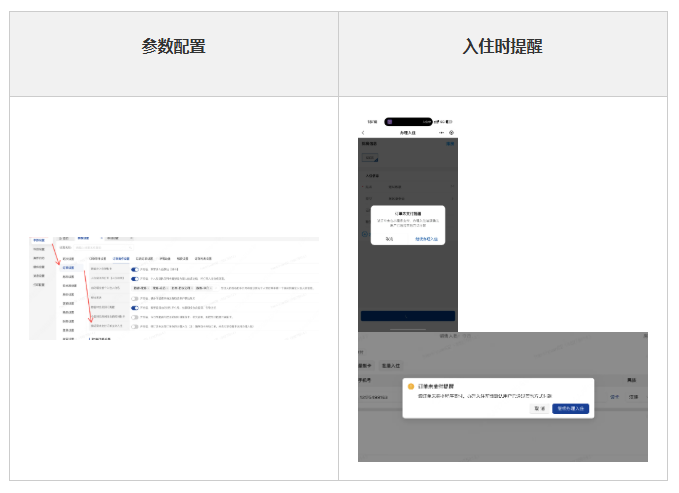Screen dimensions: 679x493
Task: Click the blue link in web table row
Action: (614, 397)
